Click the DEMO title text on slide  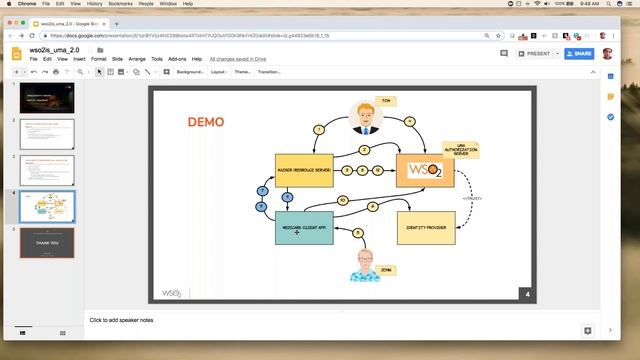[x=206, y=122]
